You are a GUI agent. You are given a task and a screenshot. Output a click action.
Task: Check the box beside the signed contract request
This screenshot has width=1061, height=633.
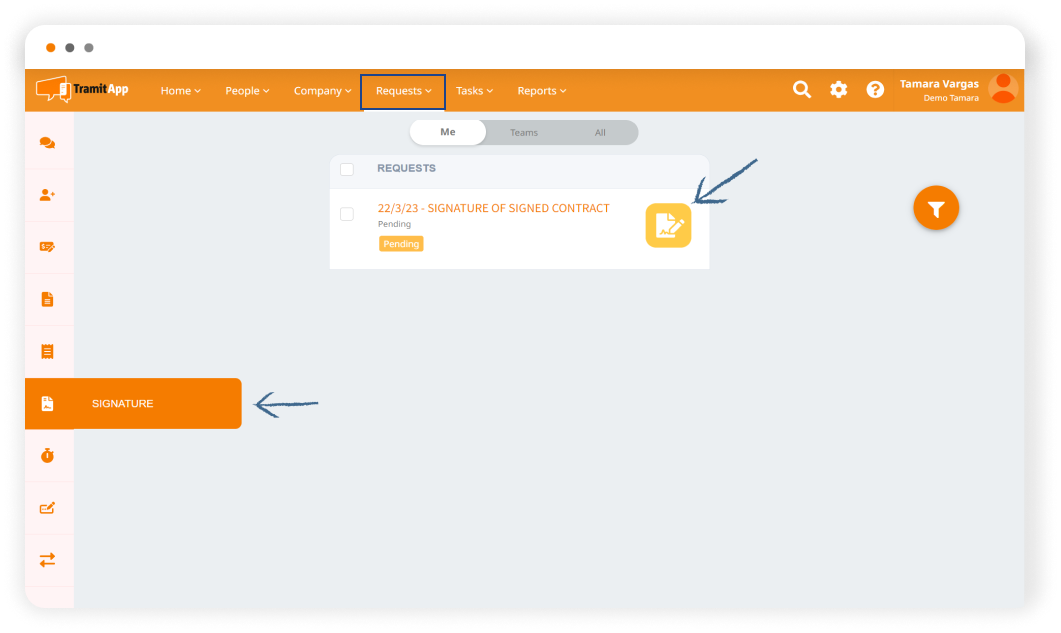(347, 214)
